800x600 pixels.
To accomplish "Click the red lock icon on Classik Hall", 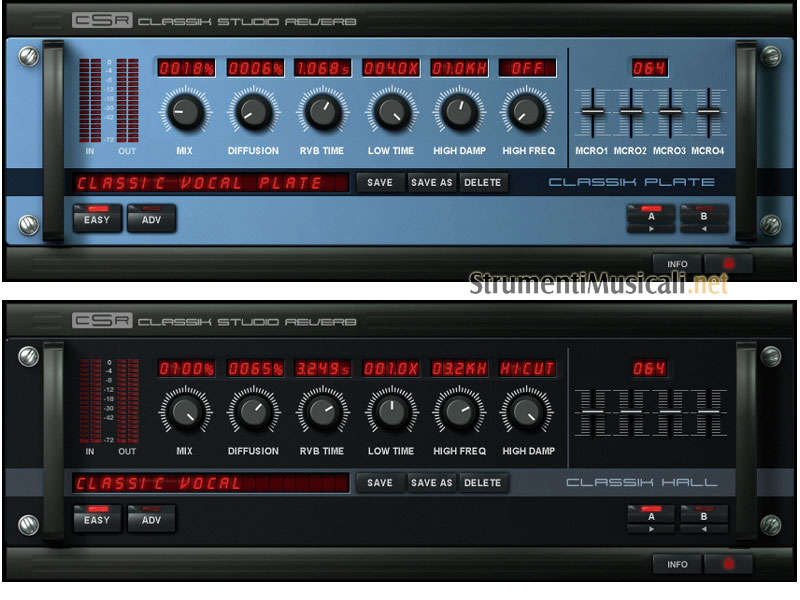I will [728, 564].
